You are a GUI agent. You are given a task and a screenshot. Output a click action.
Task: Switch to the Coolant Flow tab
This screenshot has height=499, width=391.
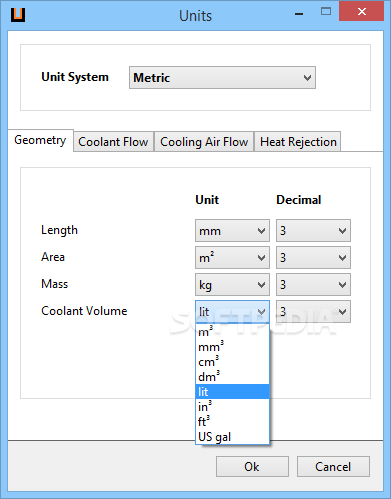(113, 142)
